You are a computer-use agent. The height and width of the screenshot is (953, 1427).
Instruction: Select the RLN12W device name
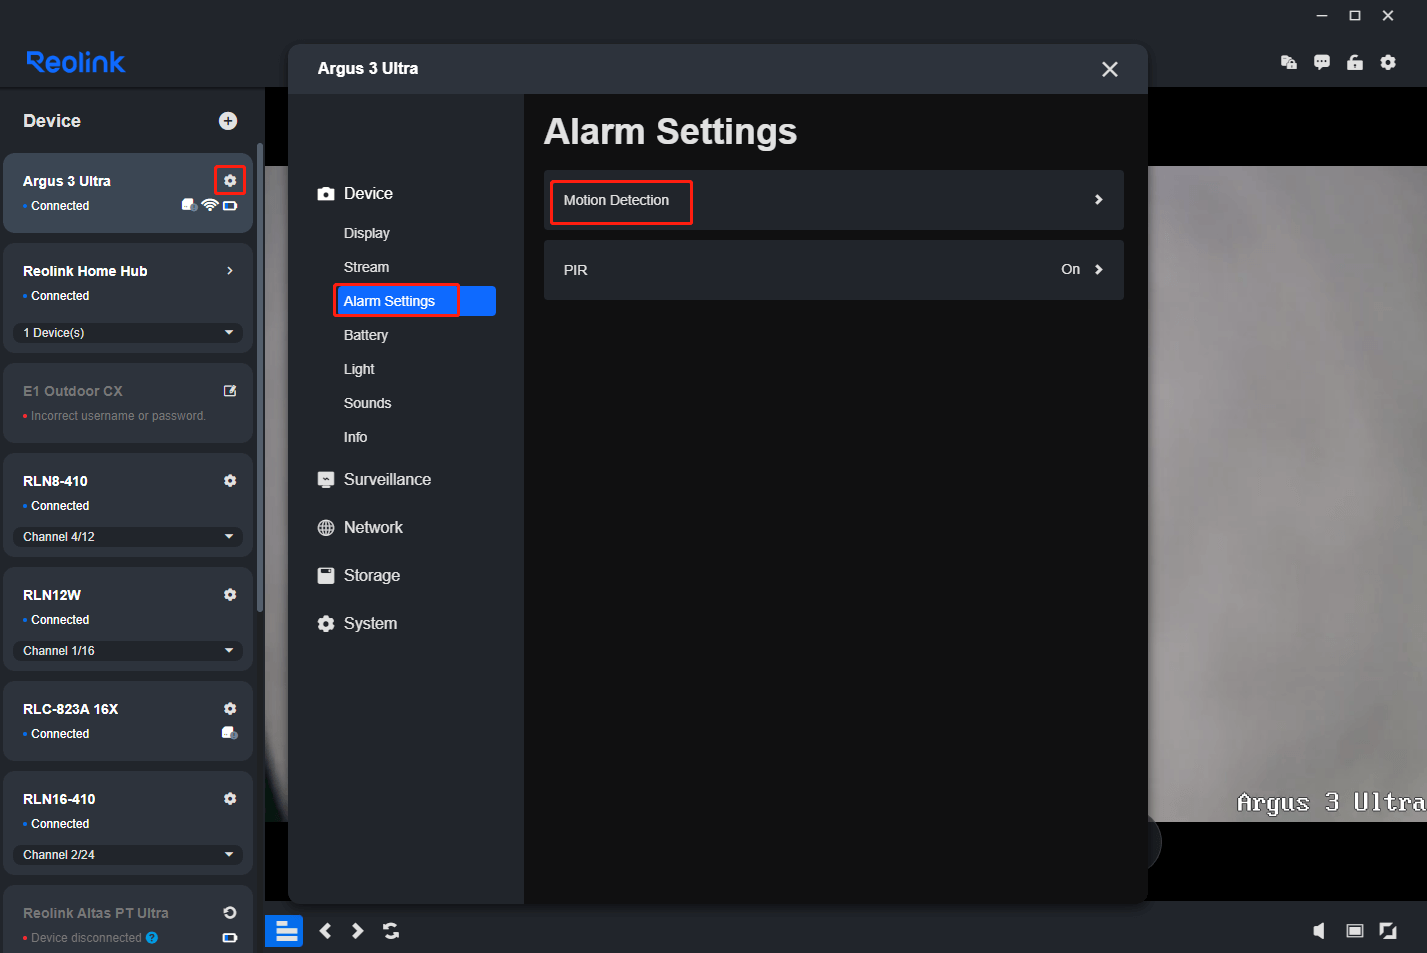[52, 595]
